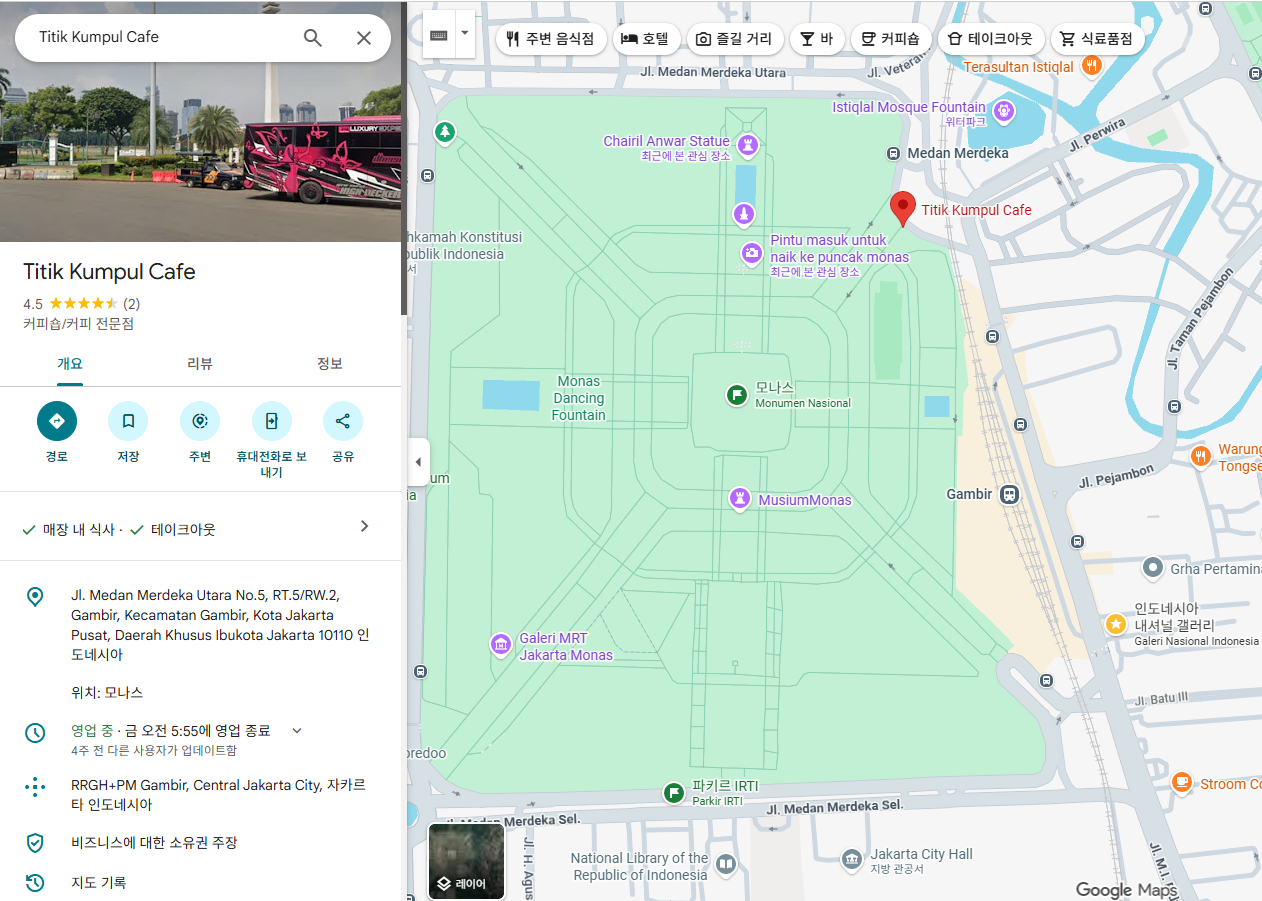1262x901 pixels.
Task: Click the Istiqlal Mosque Fountain marker
Action: (x=1003, y=110)
